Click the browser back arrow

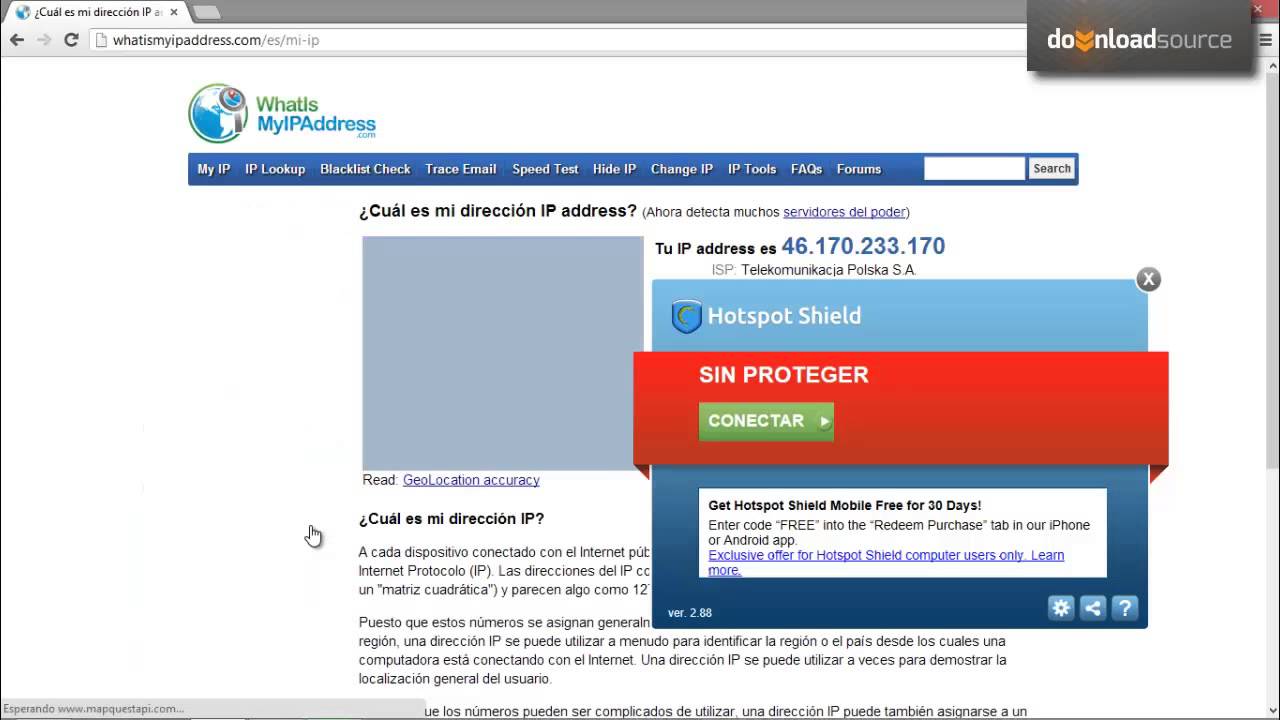click(17, 40)
